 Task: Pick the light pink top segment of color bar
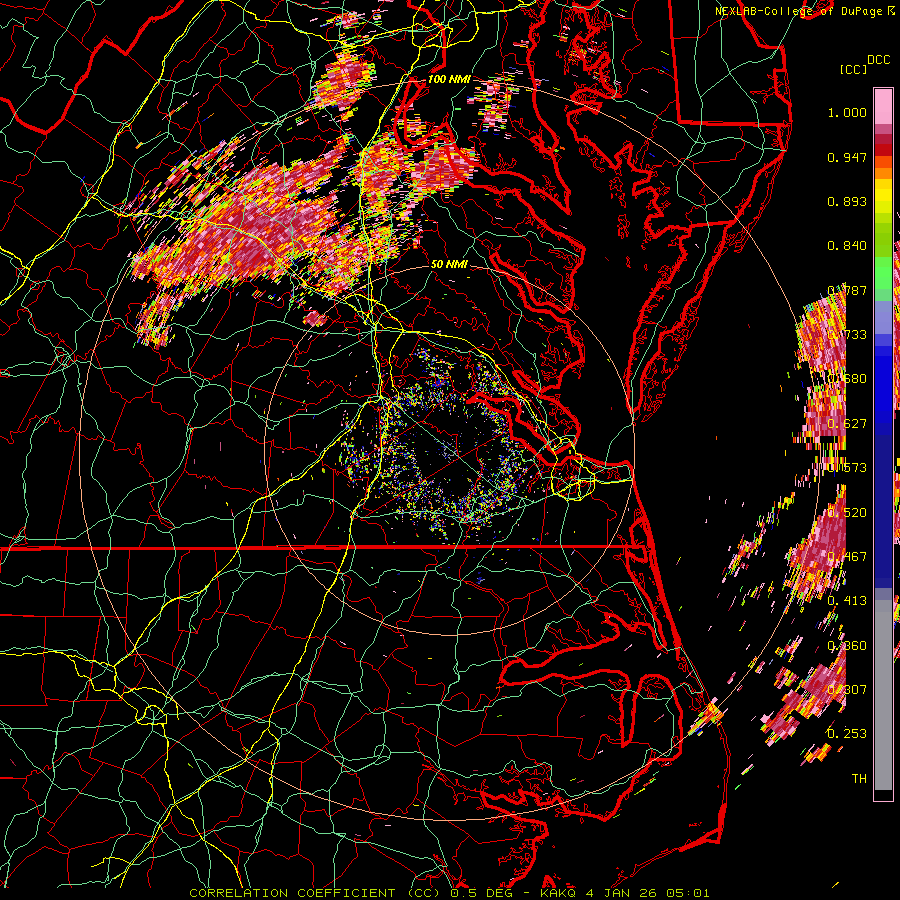click(x=883, y=107)
